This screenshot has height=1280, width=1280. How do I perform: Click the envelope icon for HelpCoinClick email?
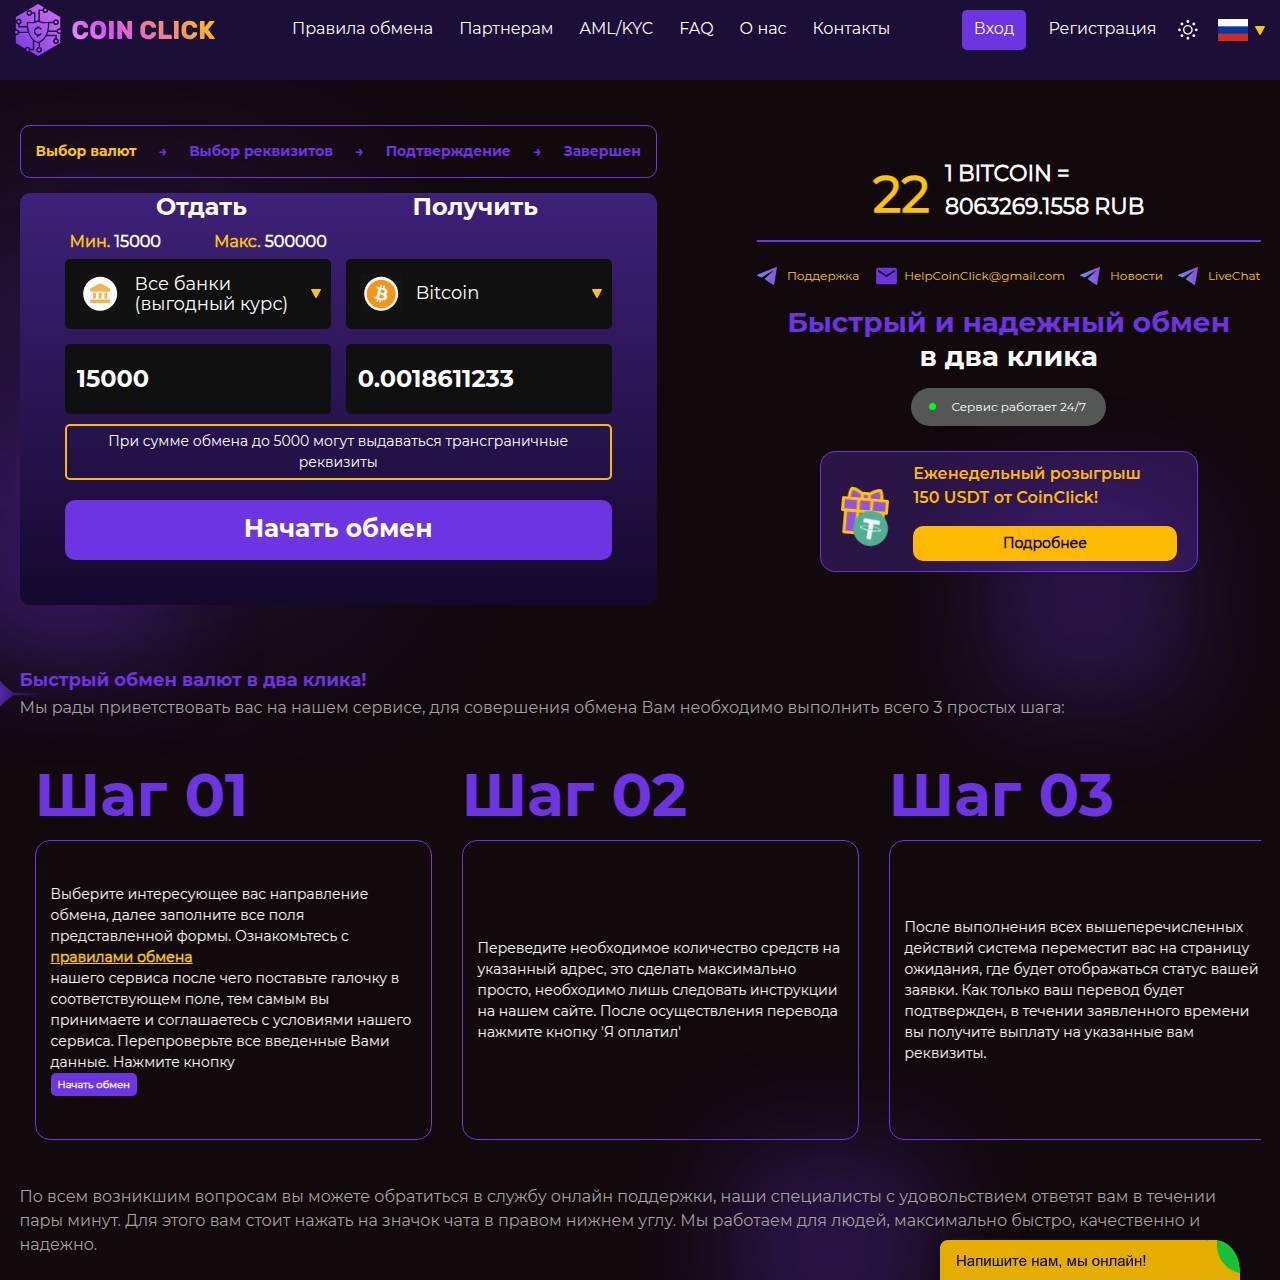[x=886, y=276]
